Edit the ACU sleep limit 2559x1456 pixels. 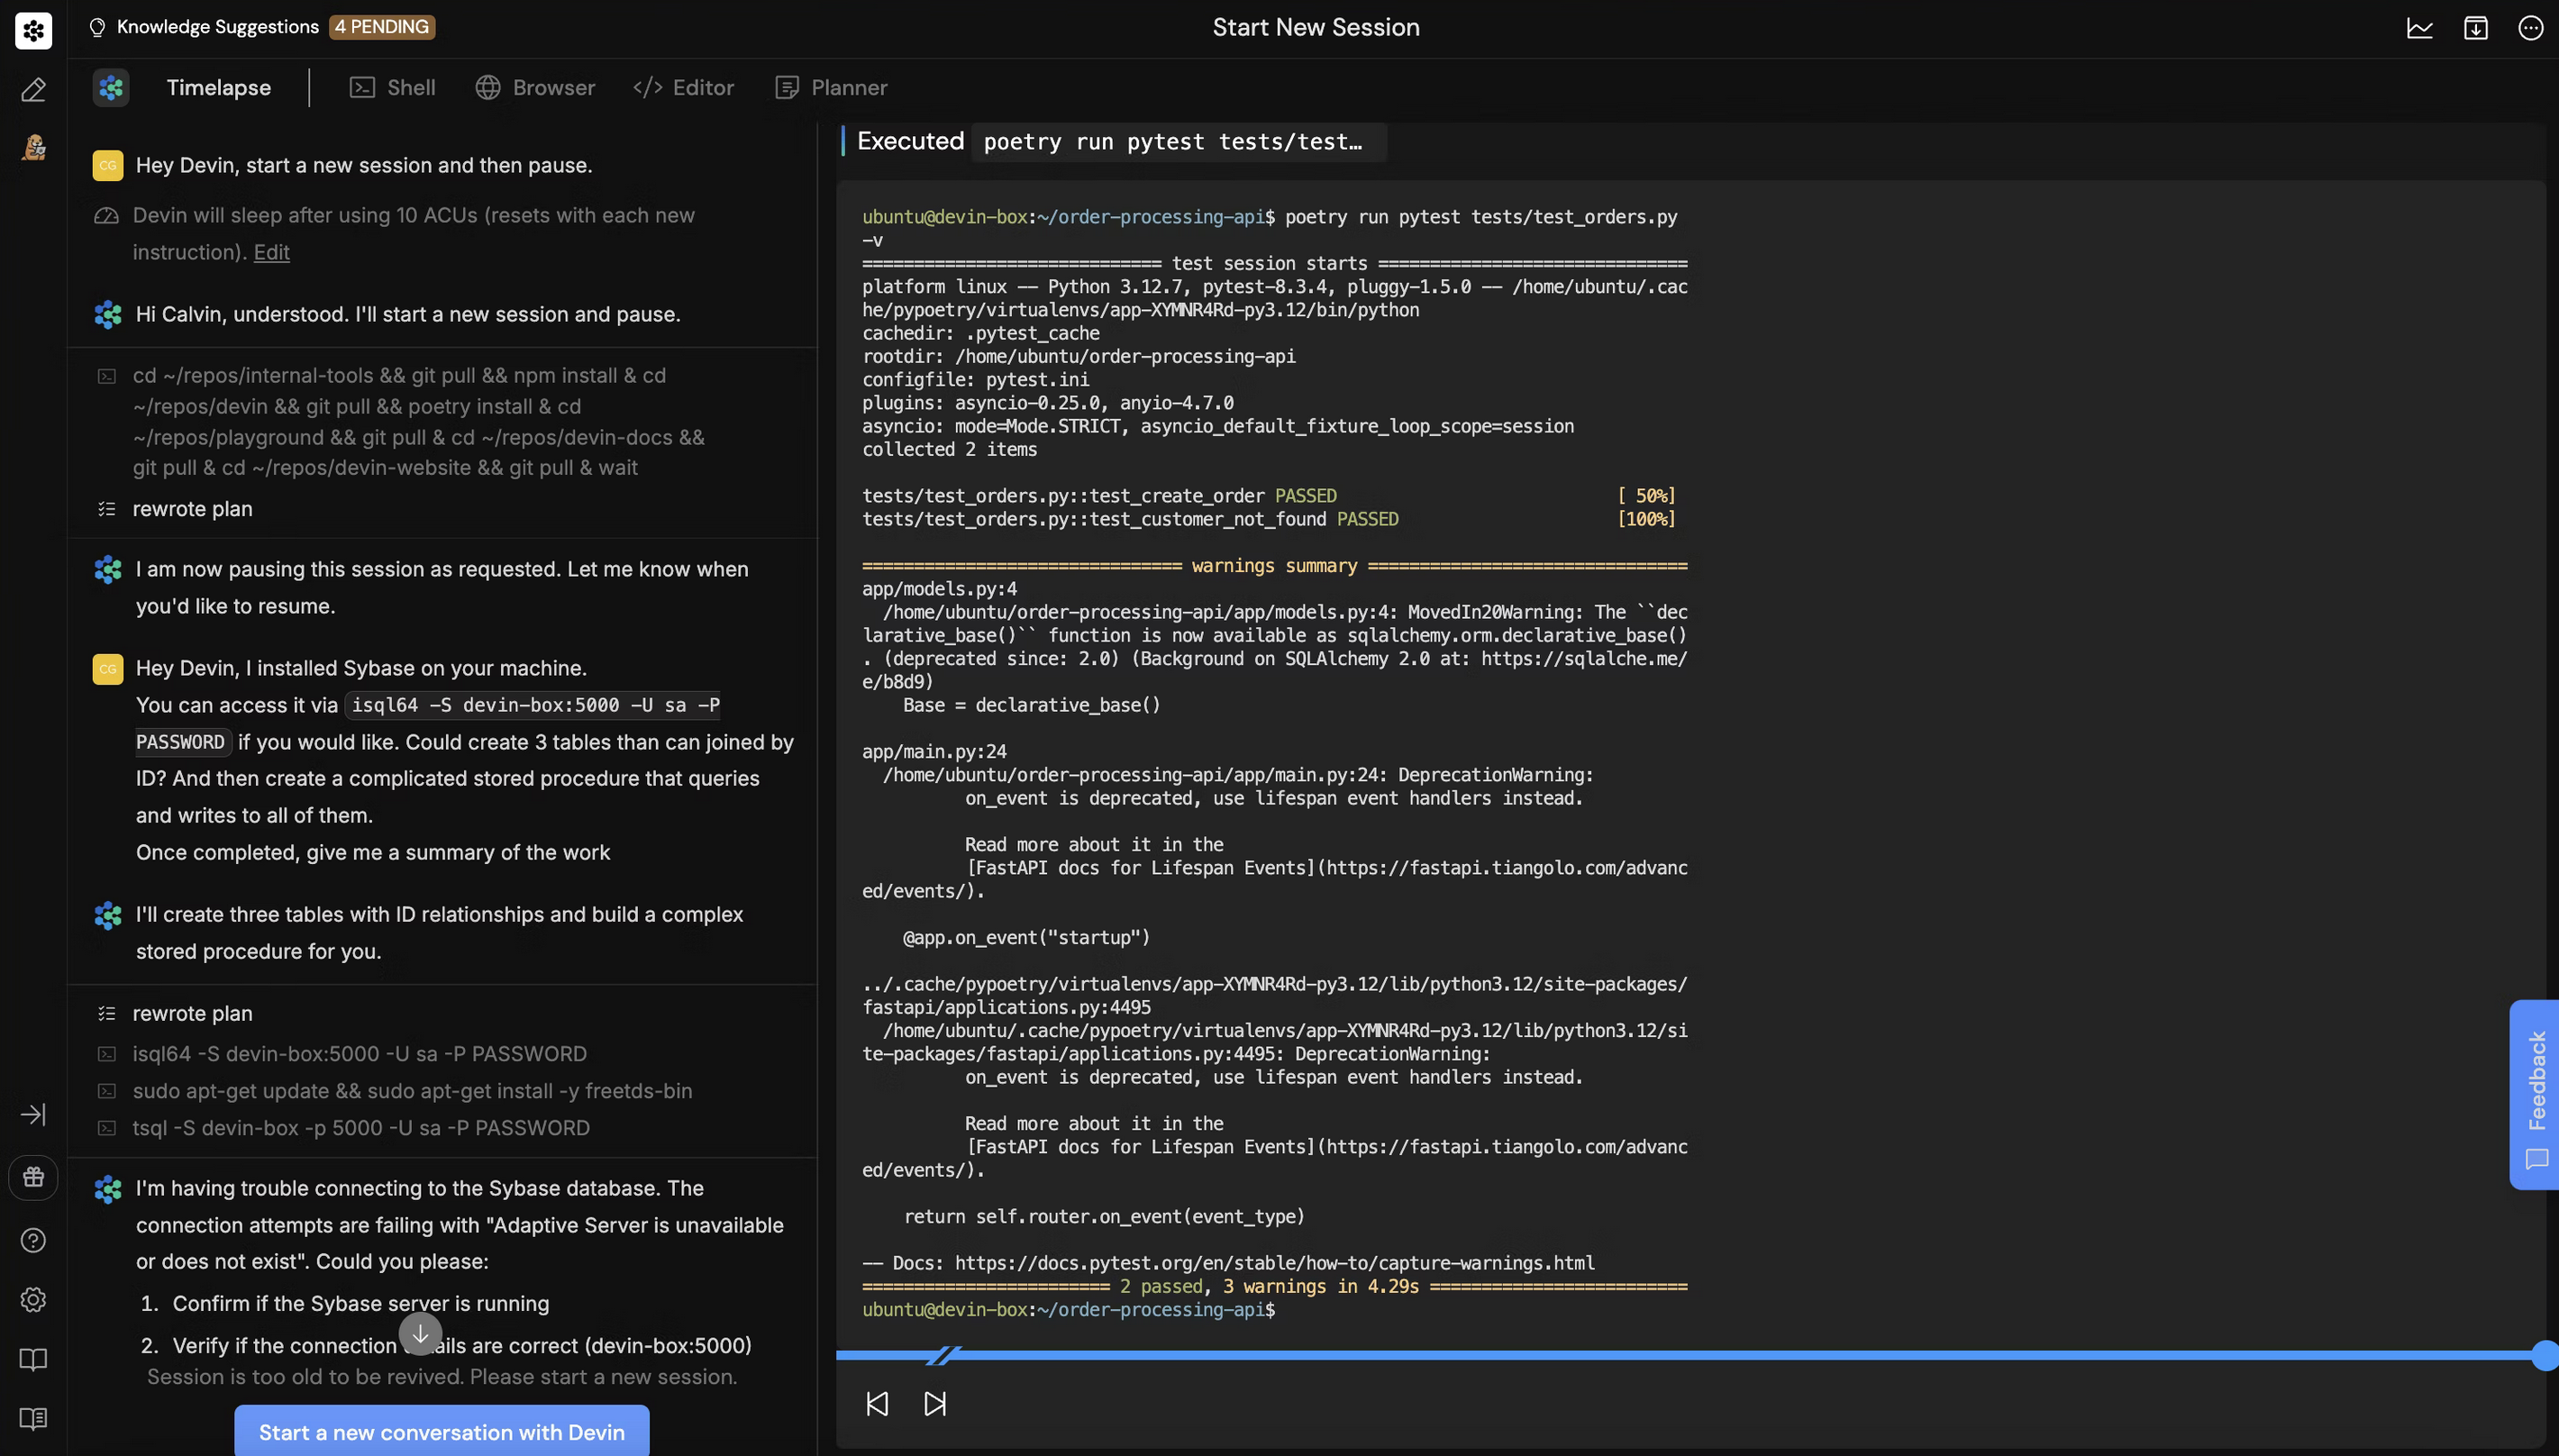coord(271,252)
